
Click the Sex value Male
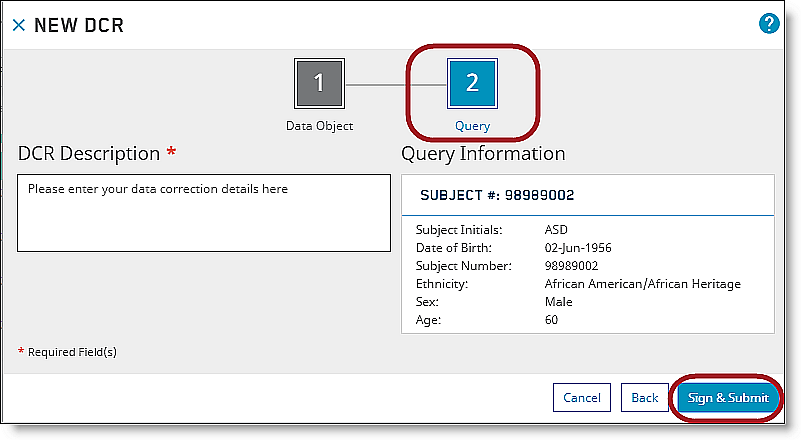coord(558,302)
